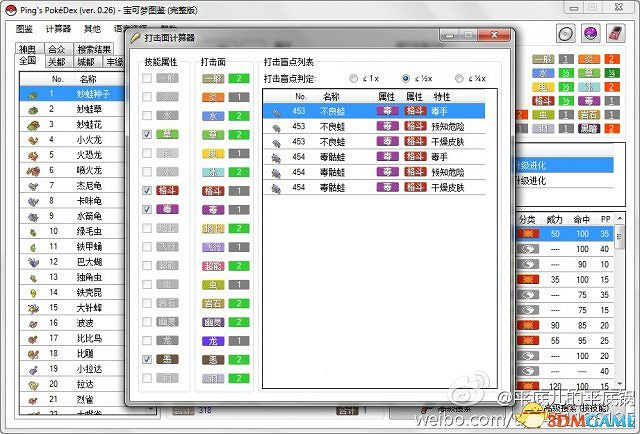Click the sprite icon in row No. 15
The height and width of the screenshot is (434, 640).
pyautogui.click(x=33, y=308)
